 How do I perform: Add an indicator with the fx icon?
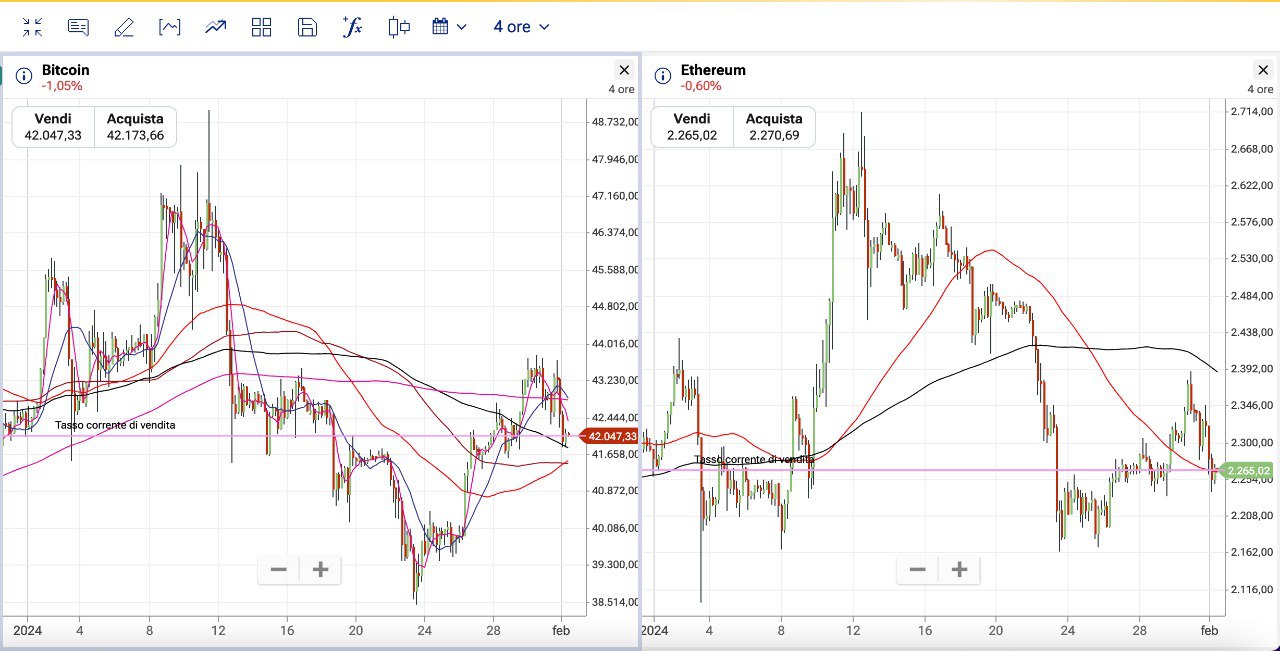click(x=352, y=27)
